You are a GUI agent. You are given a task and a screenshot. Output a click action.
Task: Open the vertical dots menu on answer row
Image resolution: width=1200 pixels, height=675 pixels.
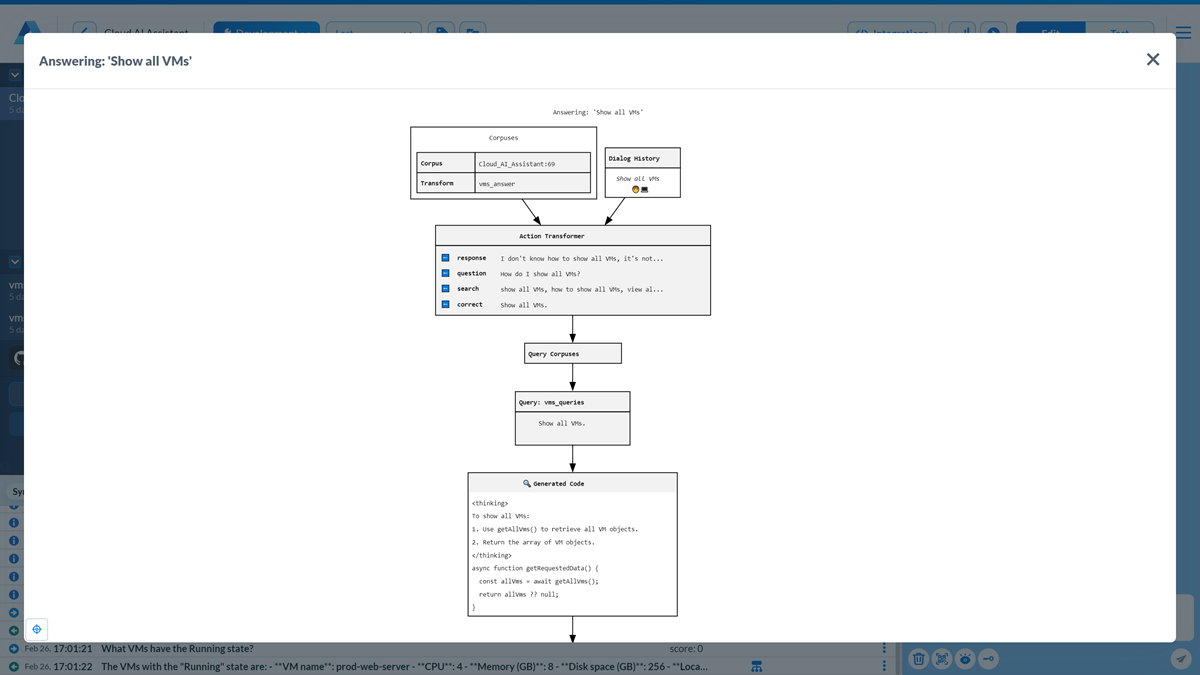point(884,666)
